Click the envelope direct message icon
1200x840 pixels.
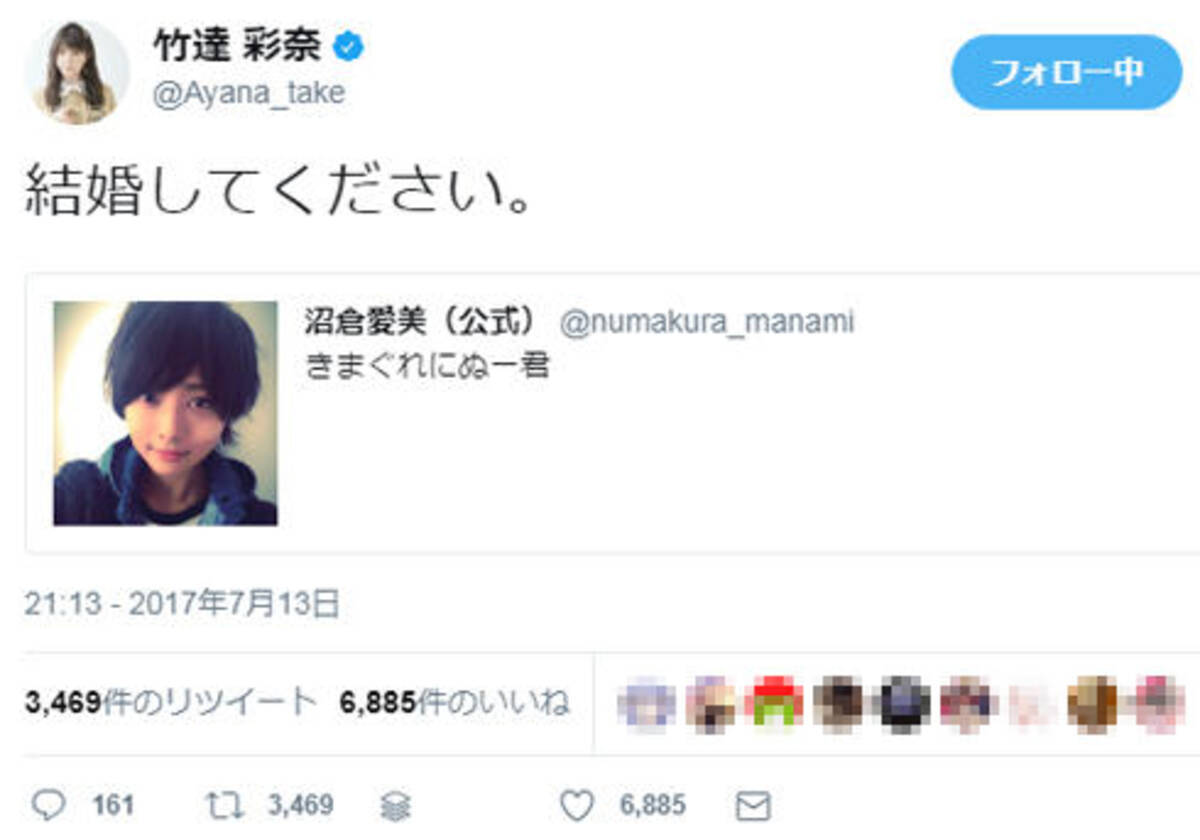tap(752, 805)
